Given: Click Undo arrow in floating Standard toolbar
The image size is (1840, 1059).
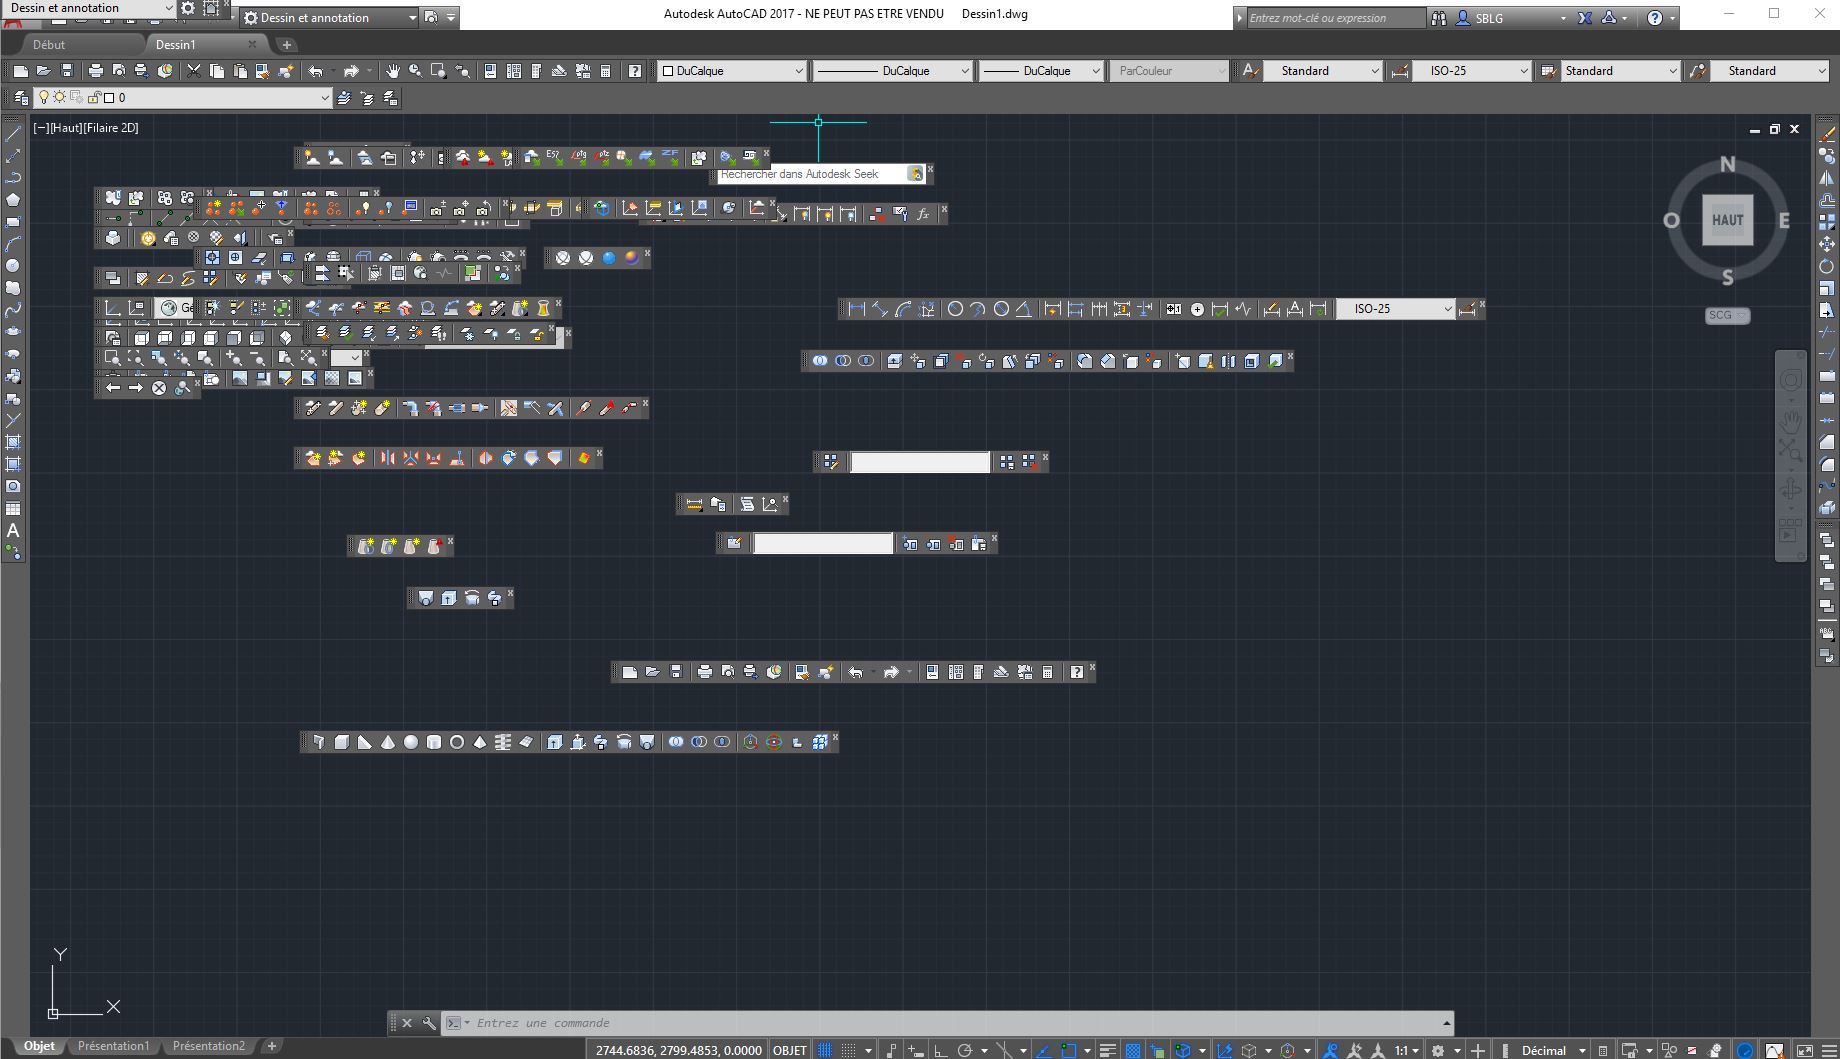Looking at the screenshot, I should tap(856, 672).
